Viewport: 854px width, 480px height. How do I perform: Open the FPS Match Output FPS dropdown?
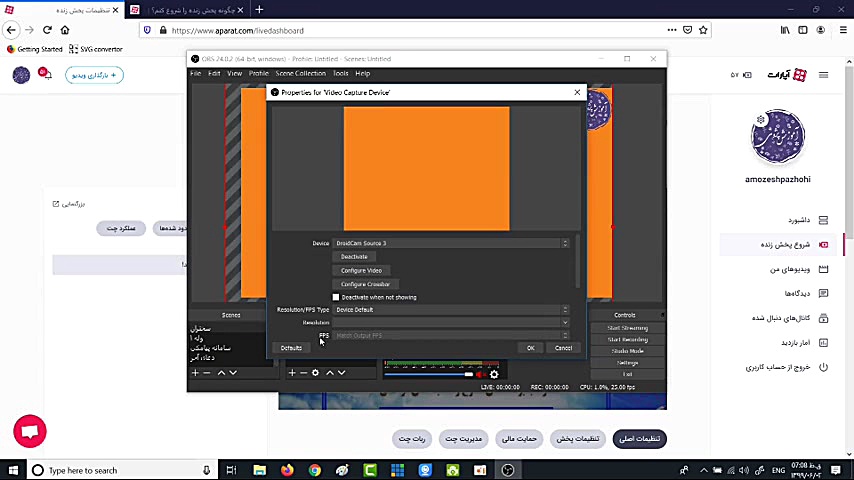(451, 336)
